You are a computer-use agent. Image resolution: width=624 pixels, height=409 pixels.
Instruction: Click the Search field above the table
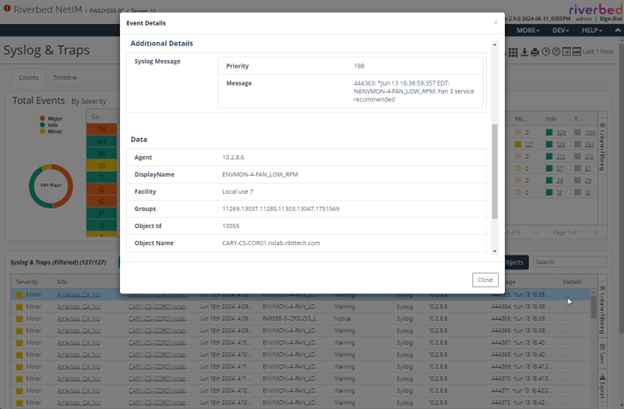point(558,262)
